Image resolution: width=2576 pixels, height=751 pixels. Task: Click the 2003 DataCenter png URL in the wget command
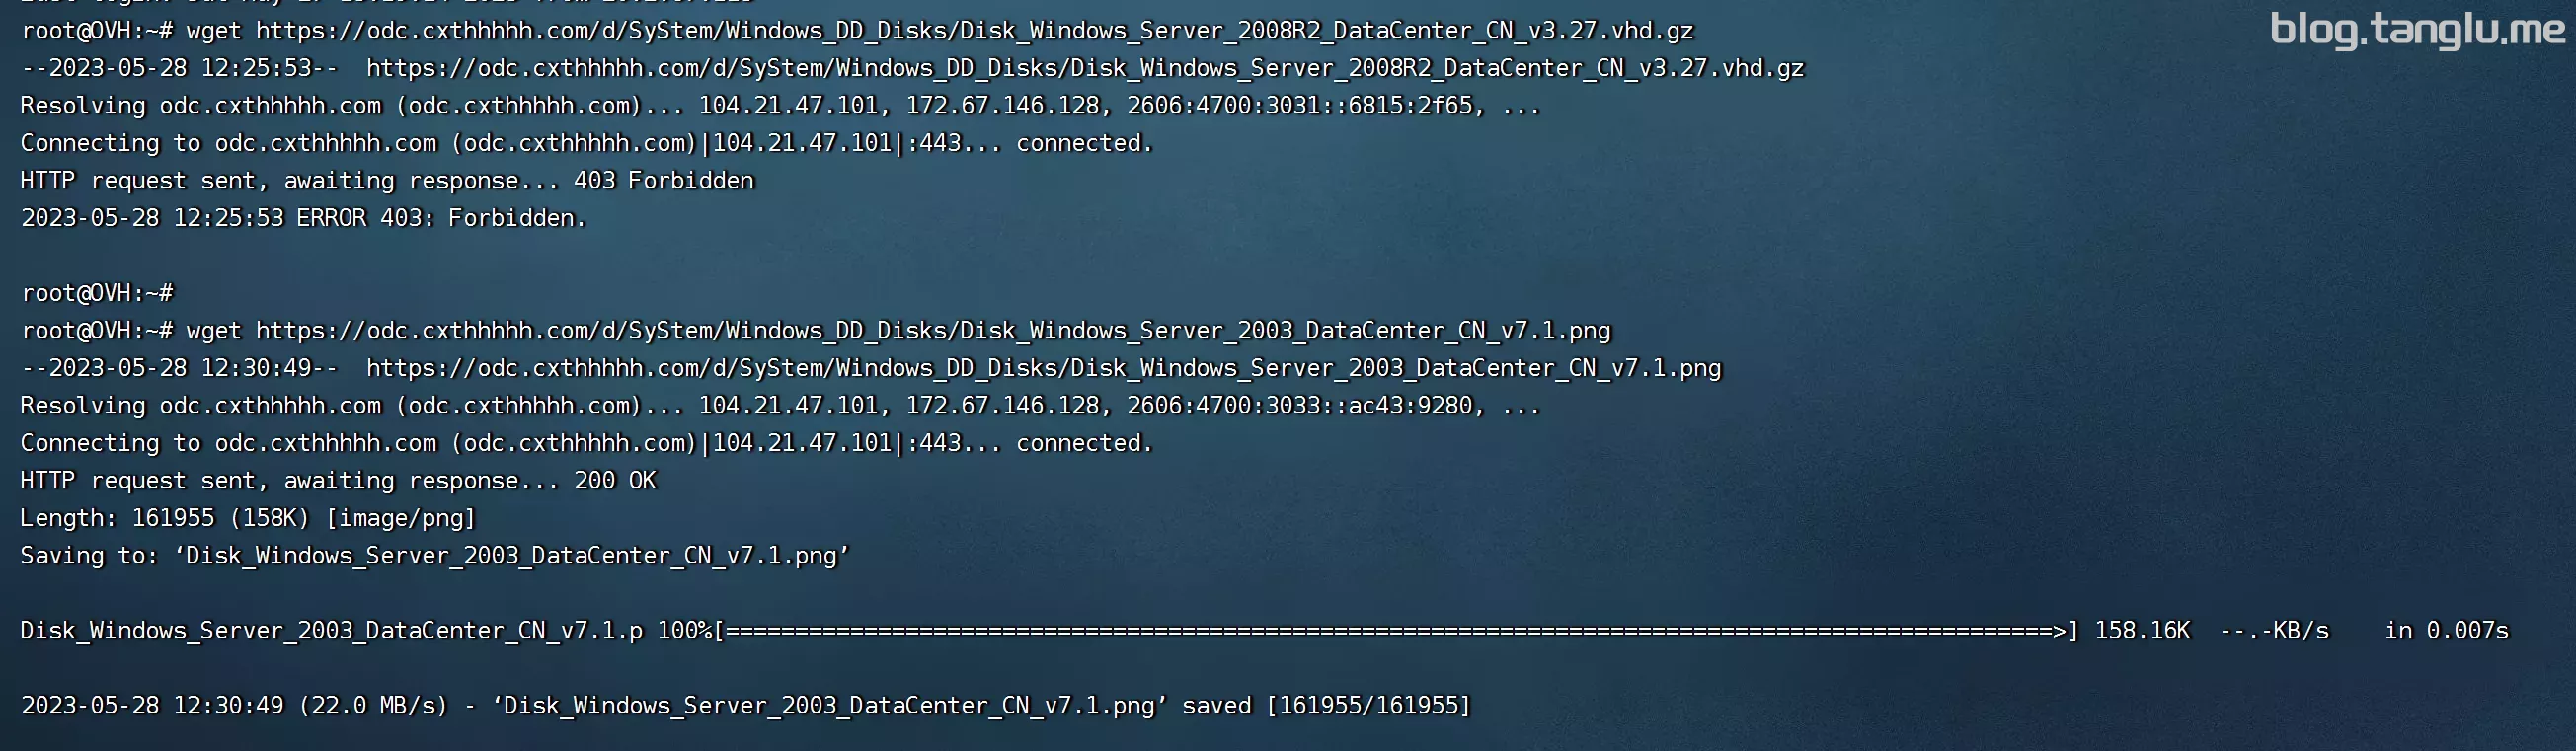coord(933,331)
